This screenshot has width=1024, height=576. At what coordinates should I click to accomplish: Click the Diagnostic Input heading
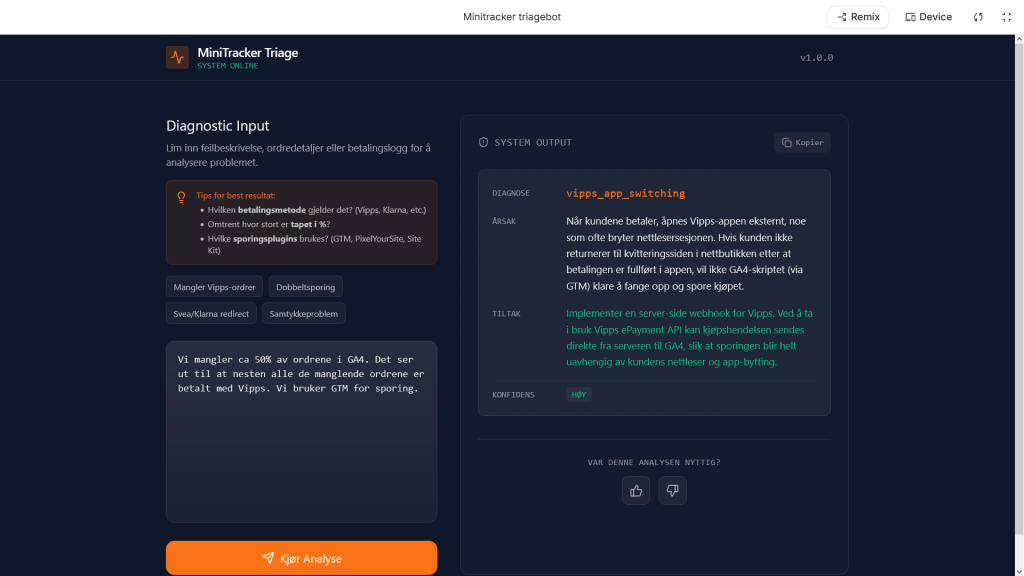point(217,125)
